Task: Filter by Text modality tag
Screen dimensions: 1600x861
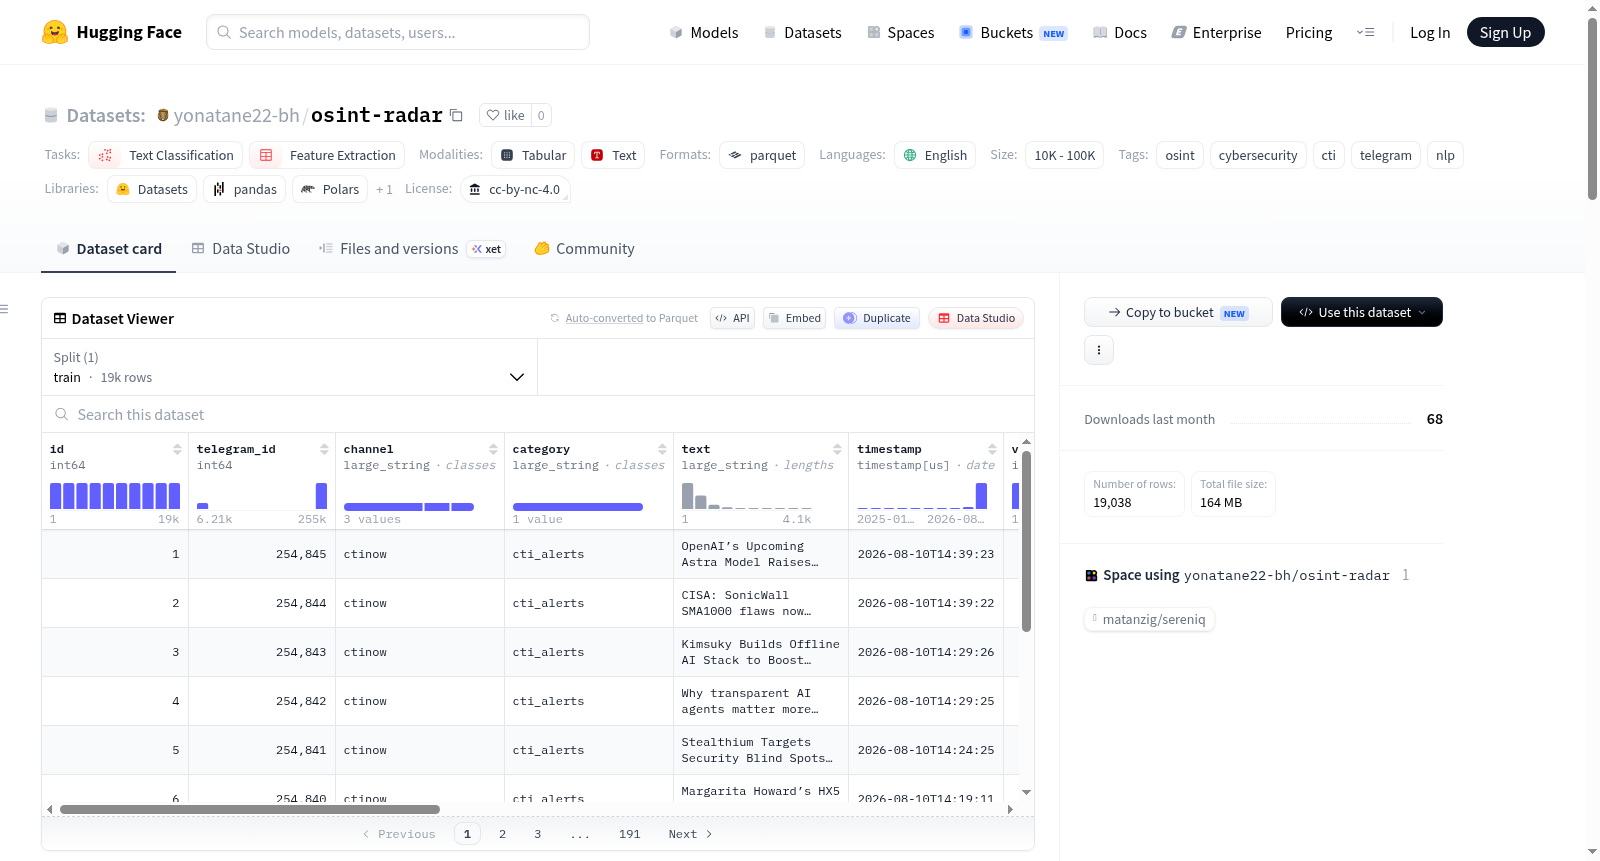Action: pos(613,155)
